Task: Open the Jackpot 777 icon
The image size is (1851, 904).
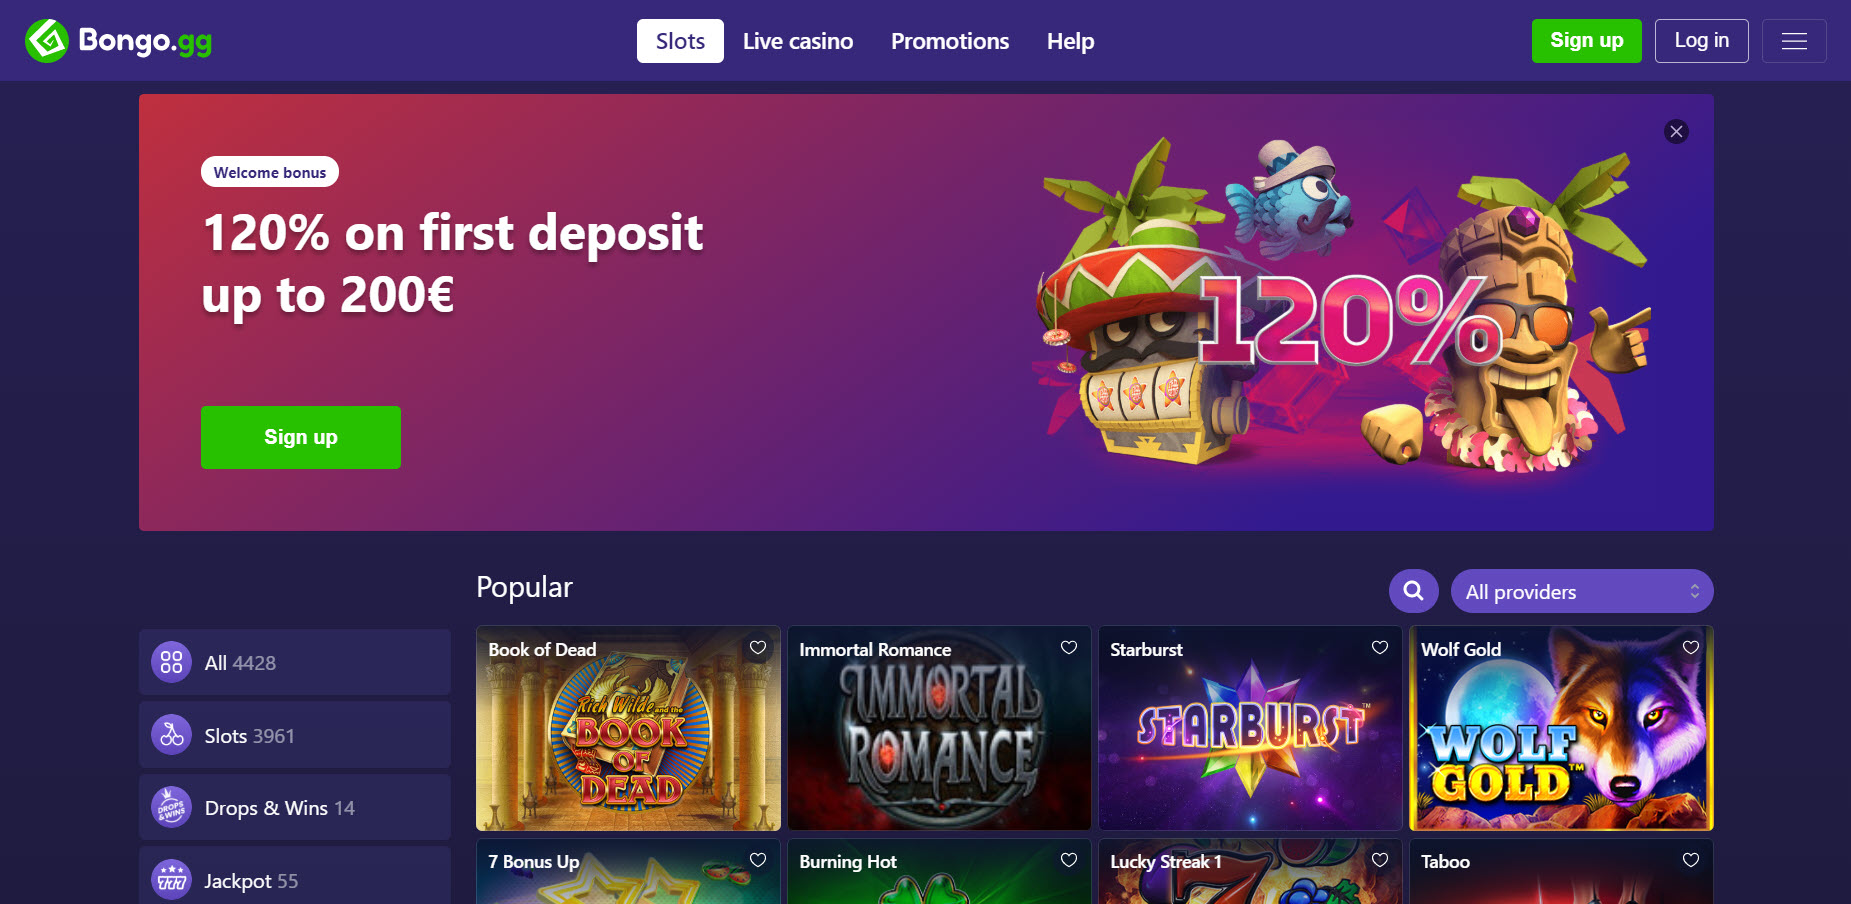Action: [x=171, y=880]
